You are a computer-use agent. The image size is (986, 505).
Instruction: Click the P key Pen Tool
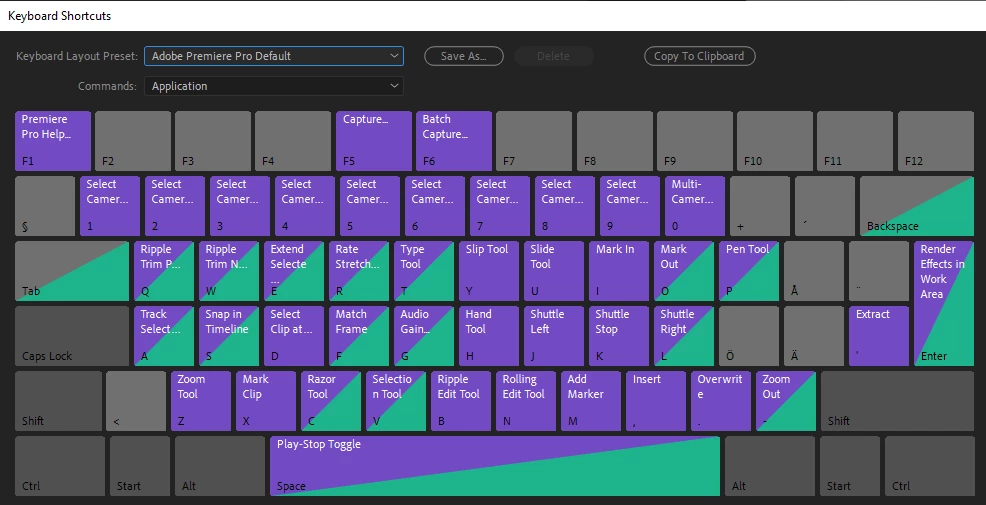click(749, 271)
